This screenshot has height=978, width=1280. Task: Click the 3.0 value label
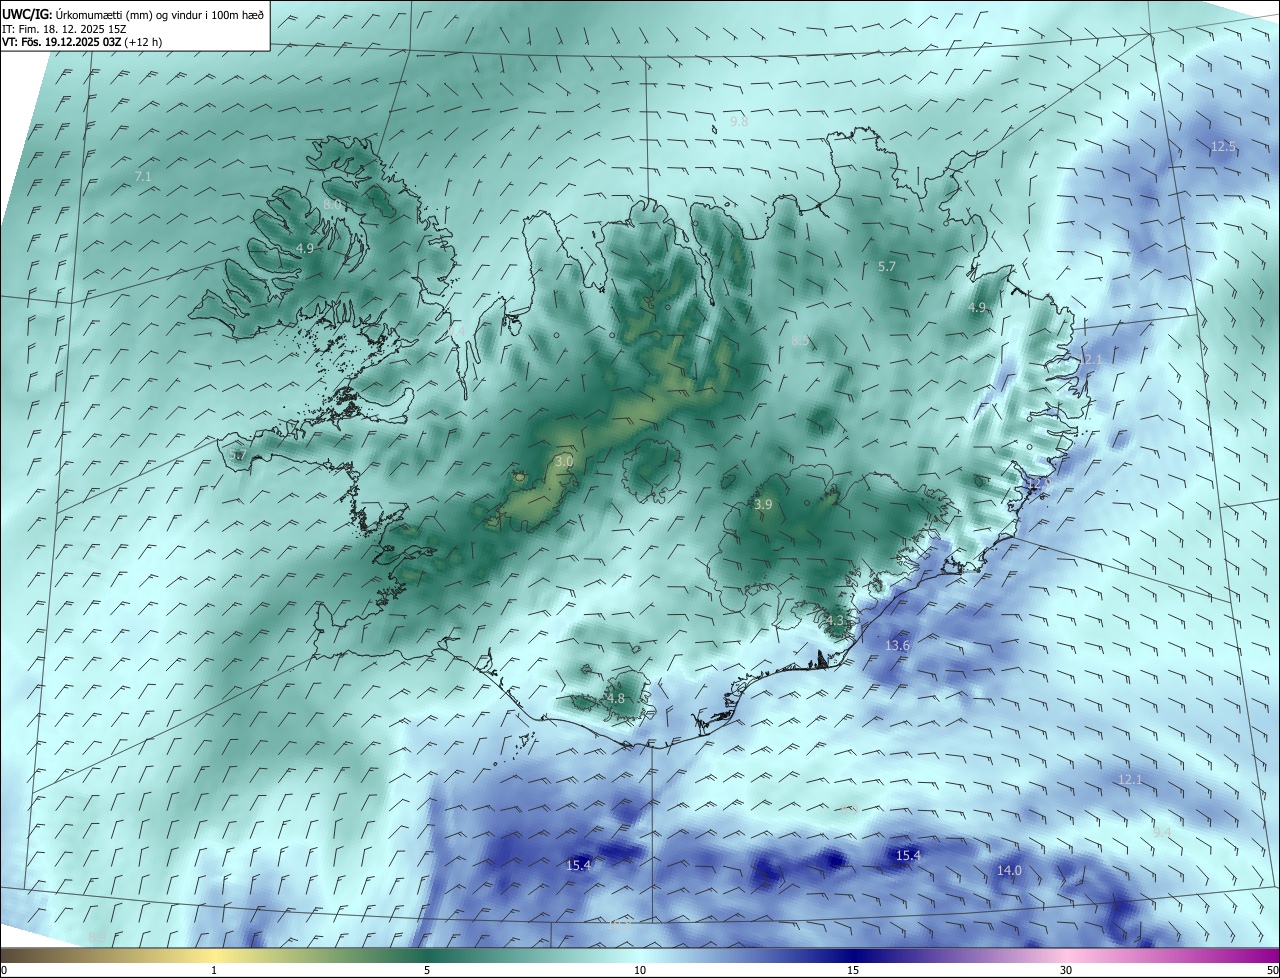(x=564, y=461)
